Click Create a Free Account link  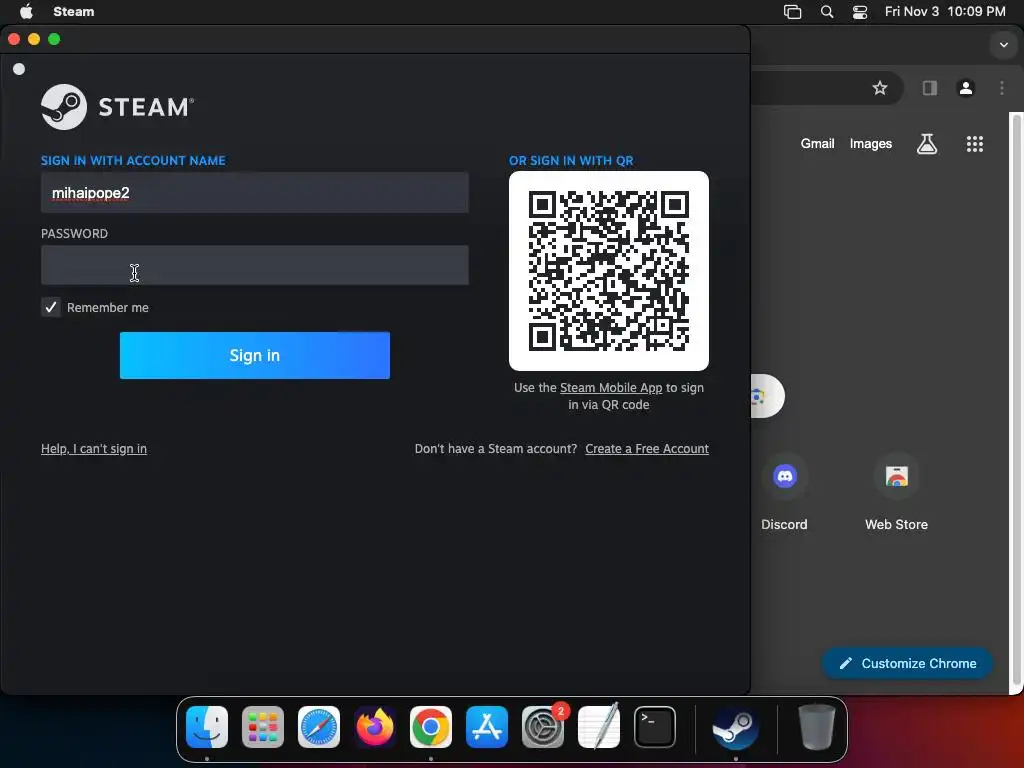point(647,449)
